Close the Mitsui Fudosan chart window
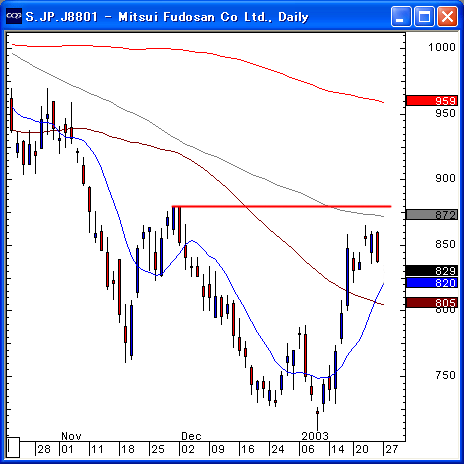Screen dimensions: 464x464 447,16
